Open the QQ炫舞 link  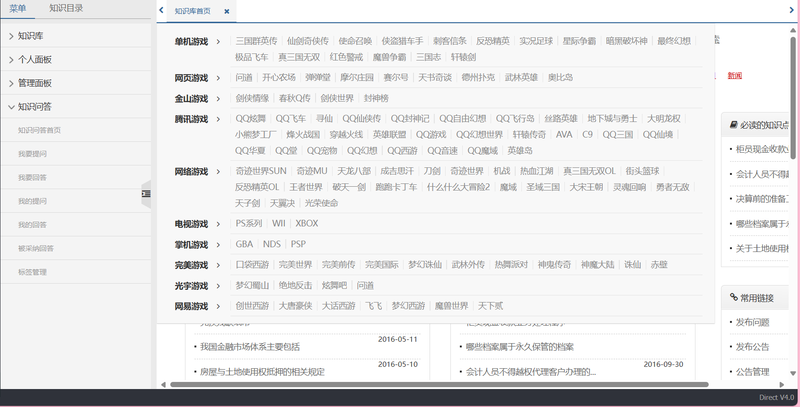point(251,118)
